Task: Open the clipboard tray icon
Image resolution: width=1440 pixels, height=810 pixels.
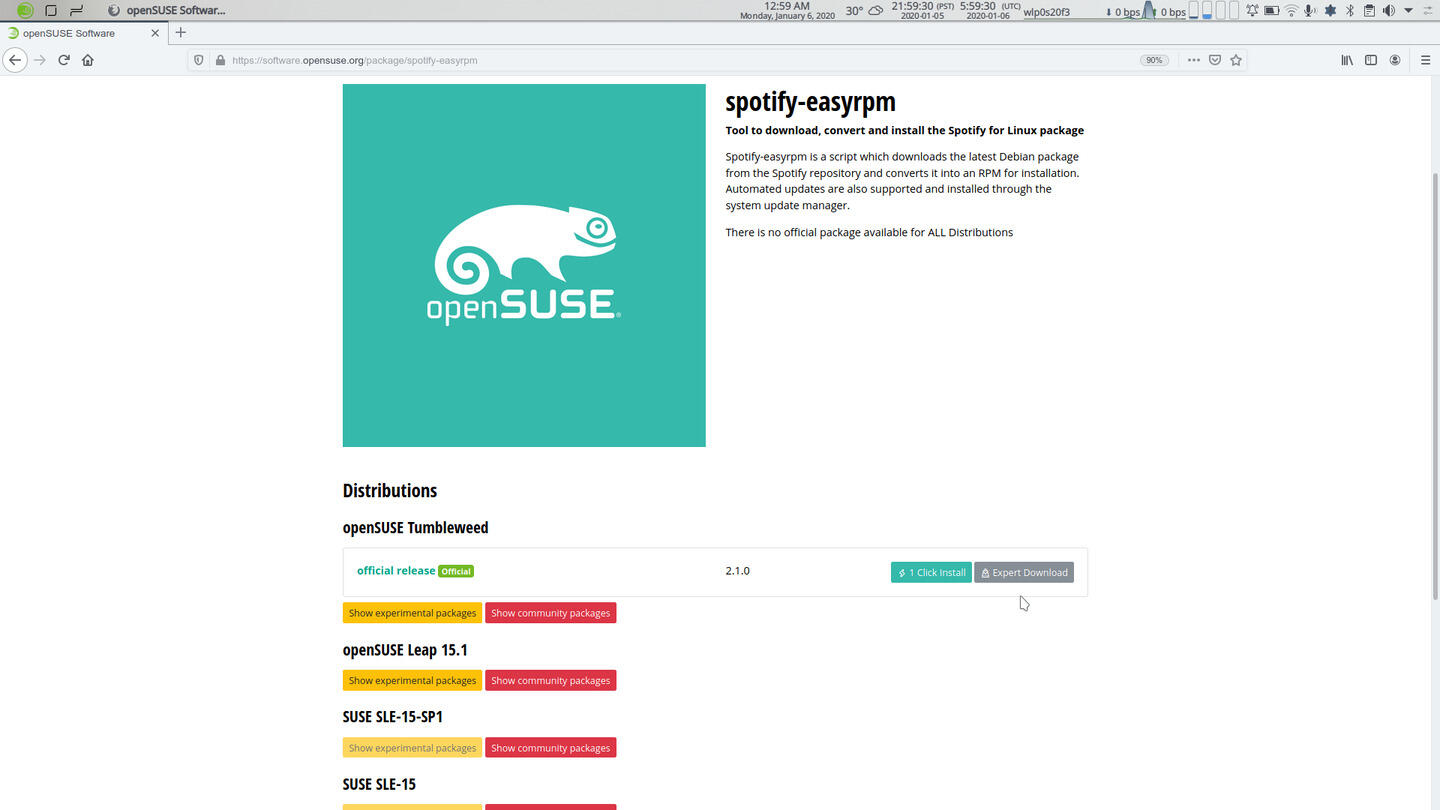Action: 1369,10
